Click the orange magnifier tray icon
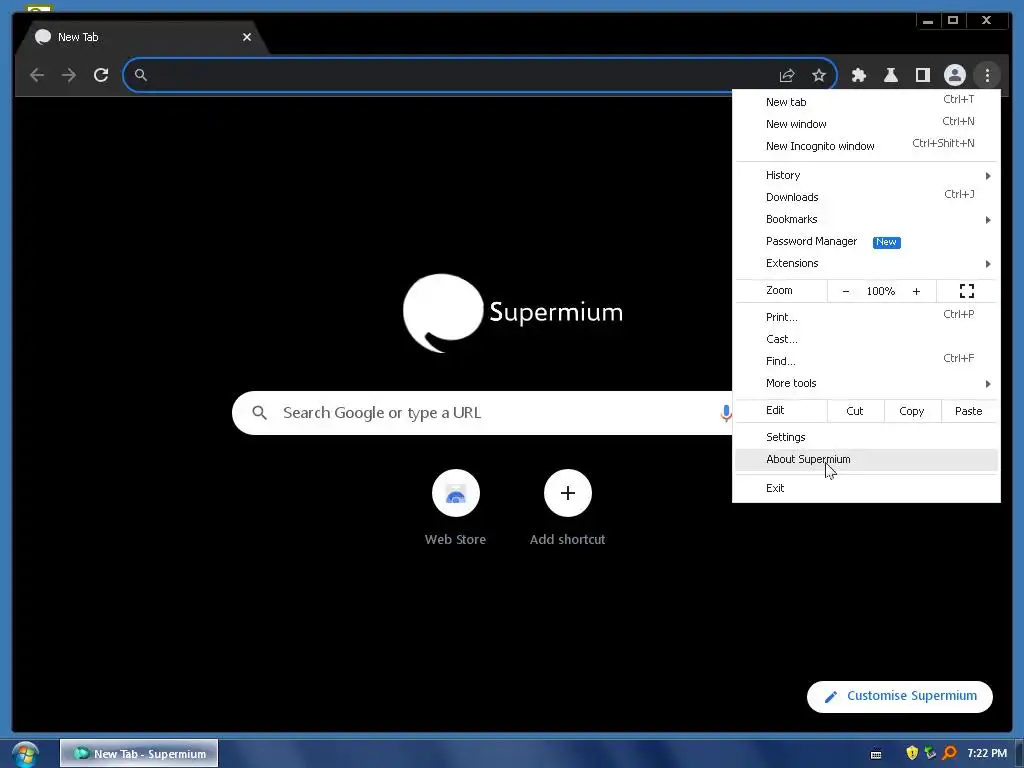This screenshot has width=1024, height=768. click(x=950, y=754)
